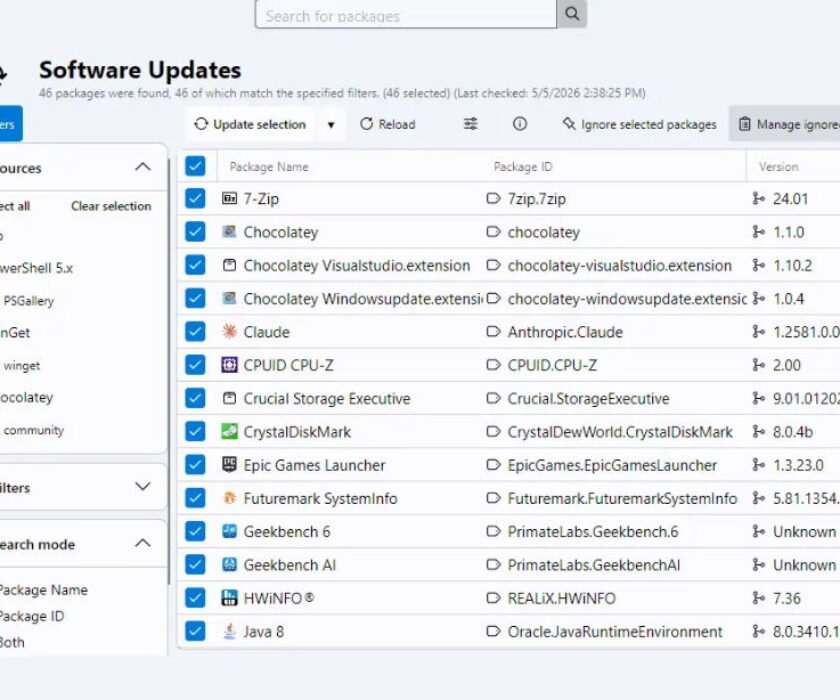Choose Package Name search mode
840x700 pixels.
(43, 590)
